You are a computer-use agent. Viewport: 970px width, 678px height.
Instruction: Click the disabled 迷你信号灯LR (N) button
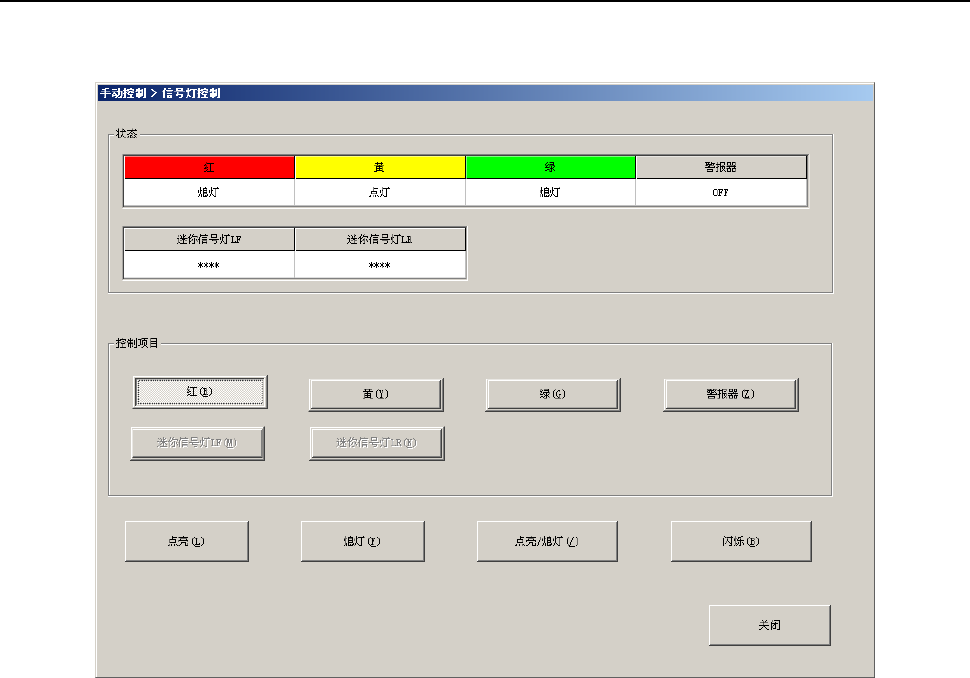pyautogui.click(x=377, y=443)
